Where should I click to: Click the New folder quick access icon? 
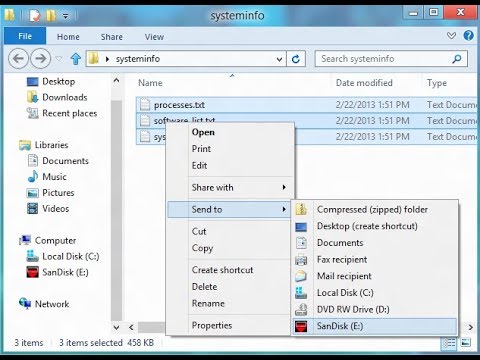point(51,15)
